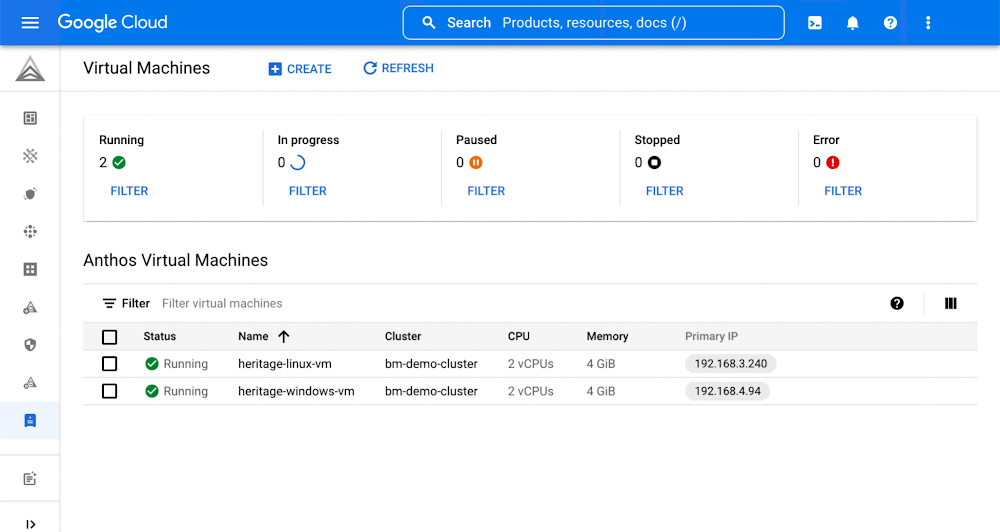Open the Anthos logo at sidebar top
The image size is (1000, 532).
(30, 69)
